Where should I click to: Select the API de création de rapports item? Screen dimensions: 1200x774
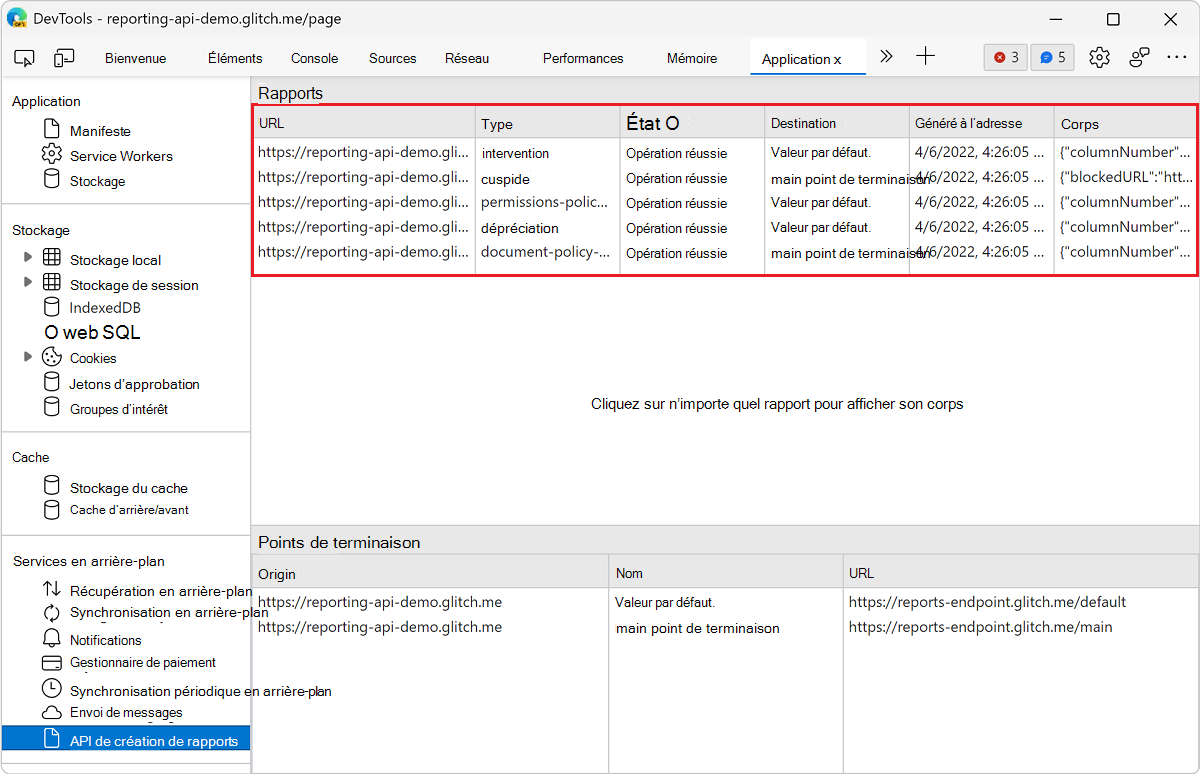(x=153, y=741)
